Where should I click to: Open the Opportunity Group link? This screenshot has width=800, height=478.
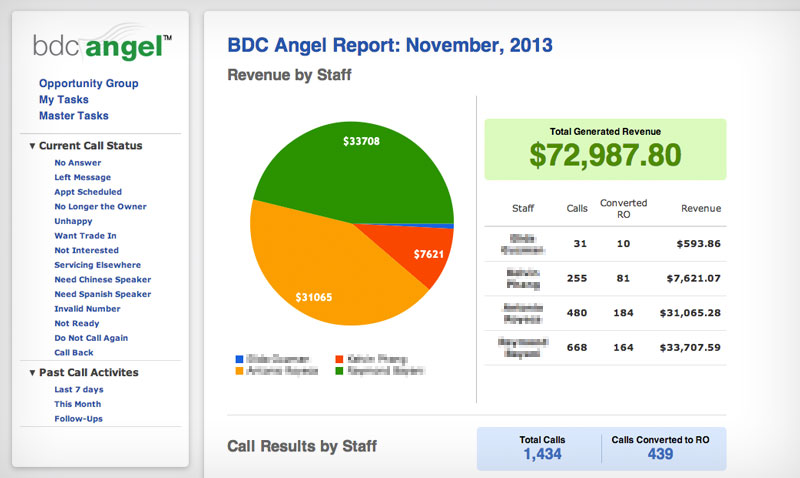tap(88, 84)
